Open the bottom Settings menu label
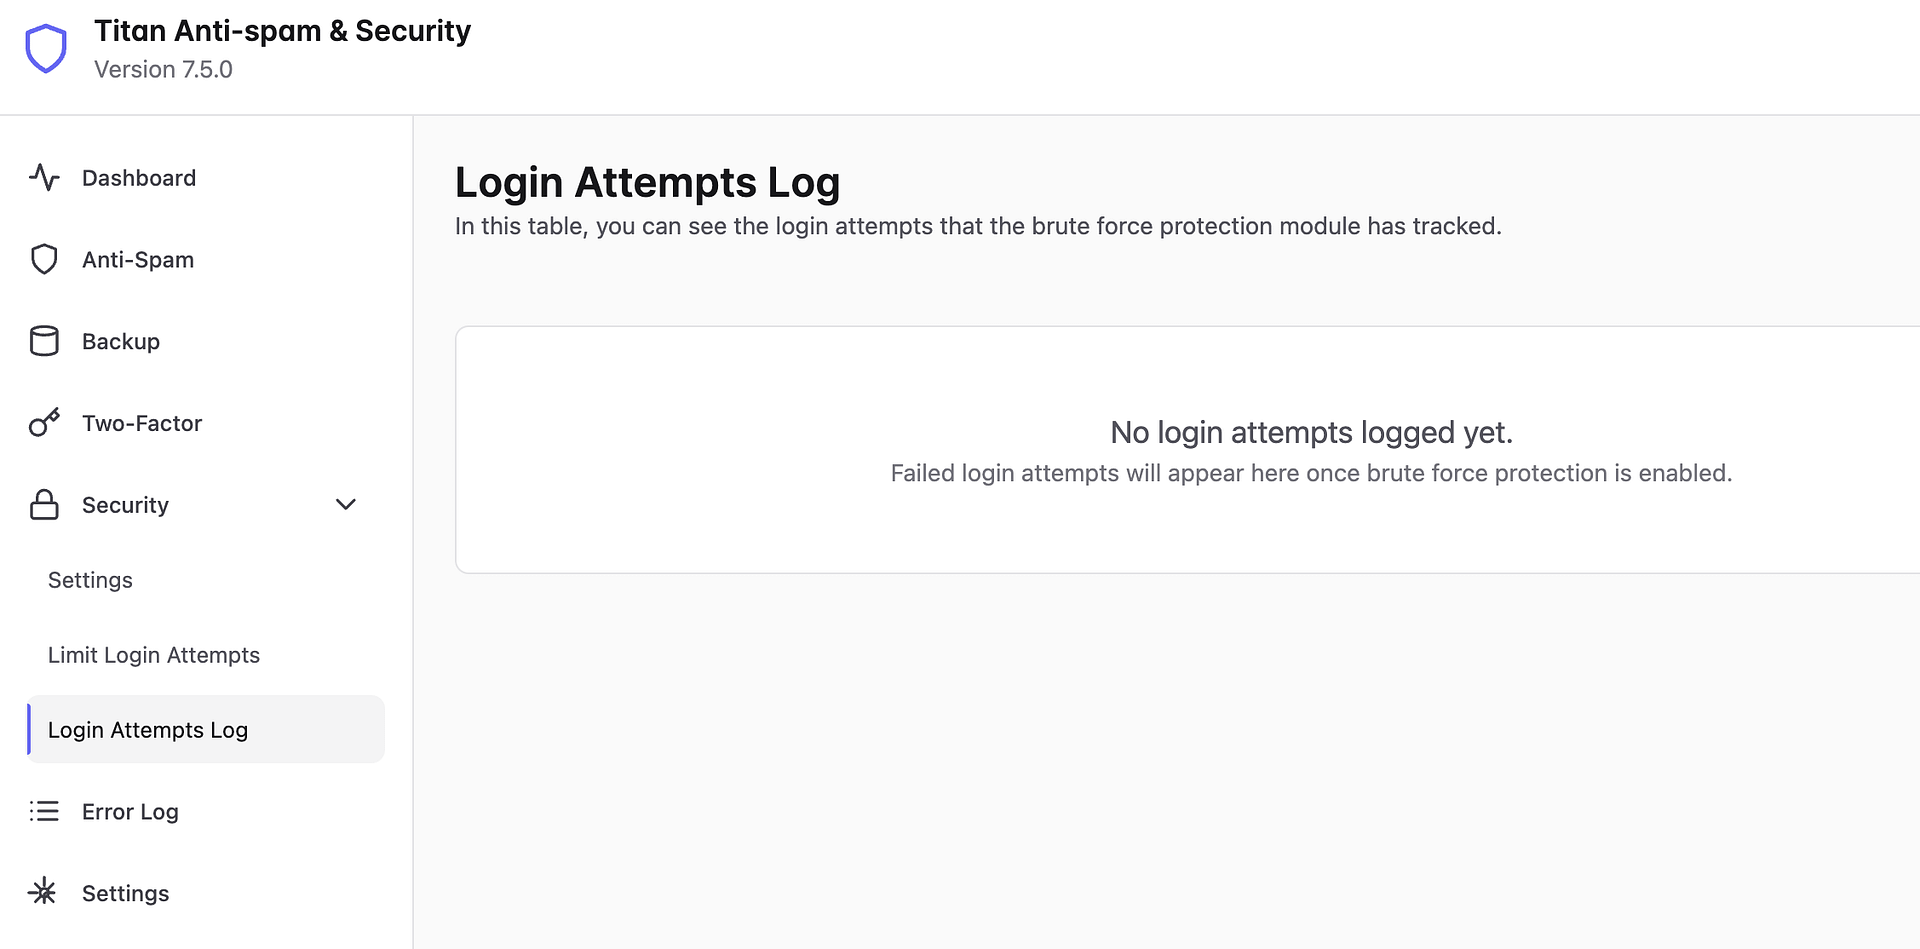Screen dimensions: 1920x949 125,894
